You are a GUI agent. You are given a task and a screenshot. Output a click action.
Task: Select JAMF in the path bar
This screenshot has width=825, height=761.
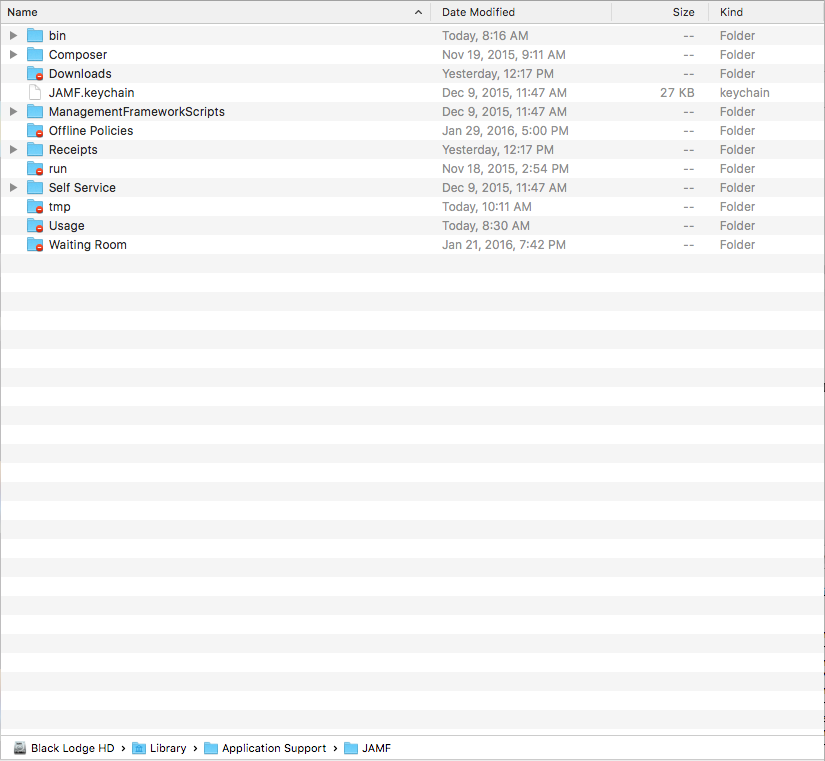point(377,748)
